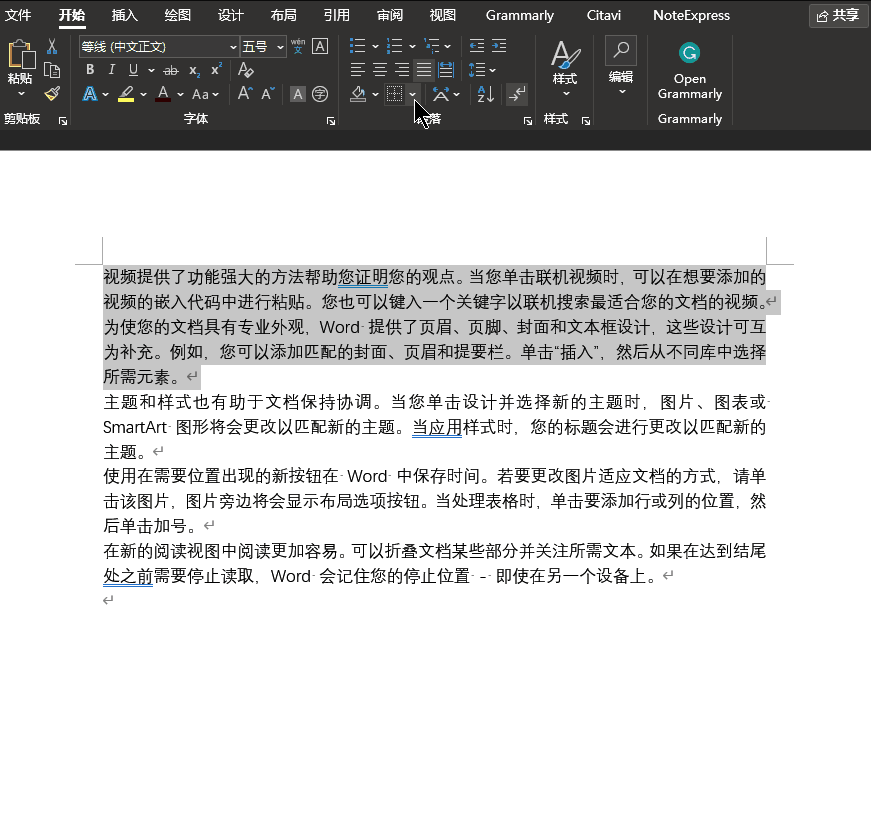Switch to the 布局 ribbon tab

click(283, 15)
